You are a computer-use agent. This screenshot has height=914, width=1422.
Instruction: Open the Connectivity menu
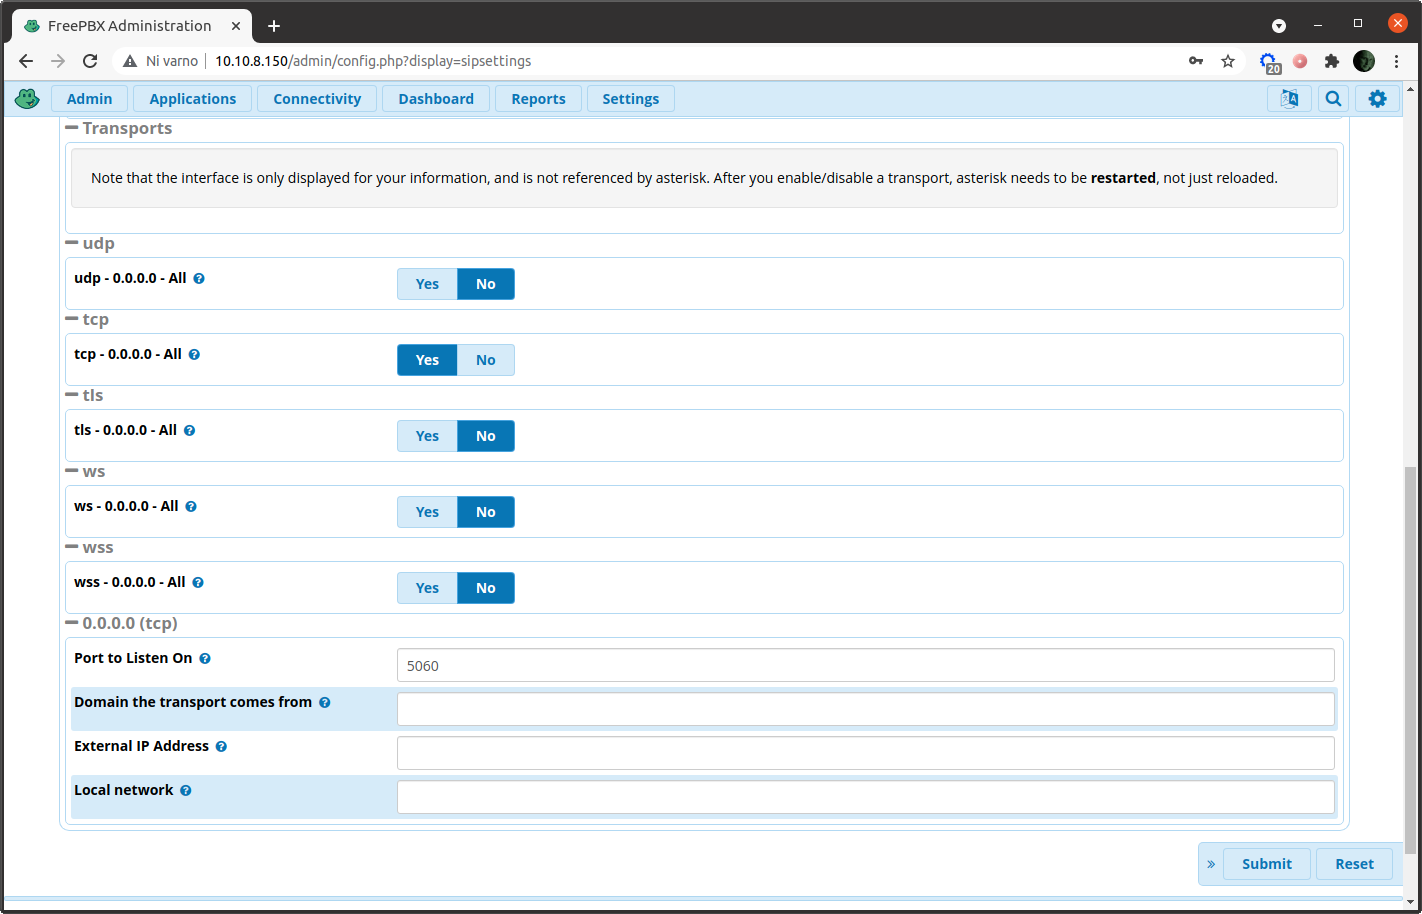point(316,98)
